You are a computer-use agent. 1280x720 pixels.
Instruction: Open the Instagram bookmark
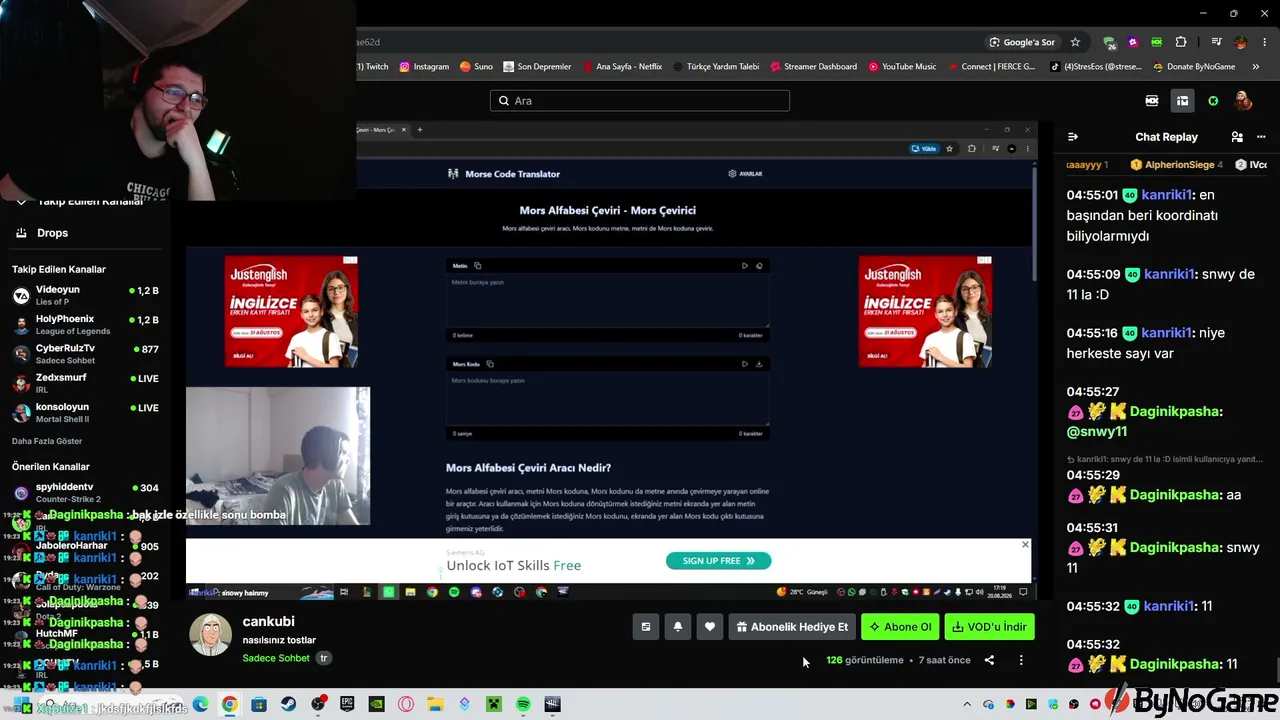point(424,67)
